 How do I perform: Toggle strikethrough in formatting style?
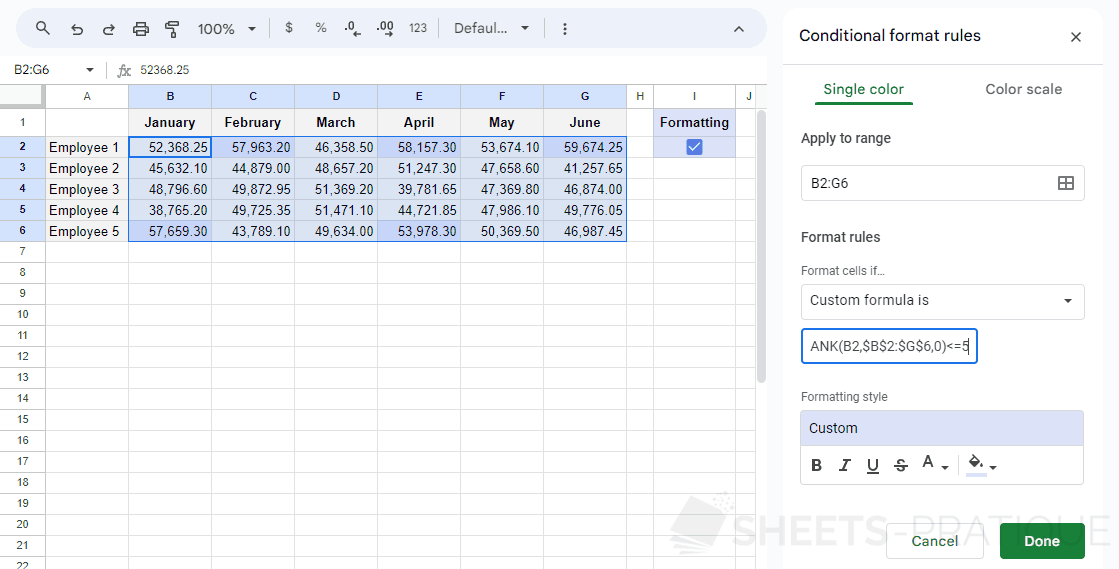pos(901,465)
